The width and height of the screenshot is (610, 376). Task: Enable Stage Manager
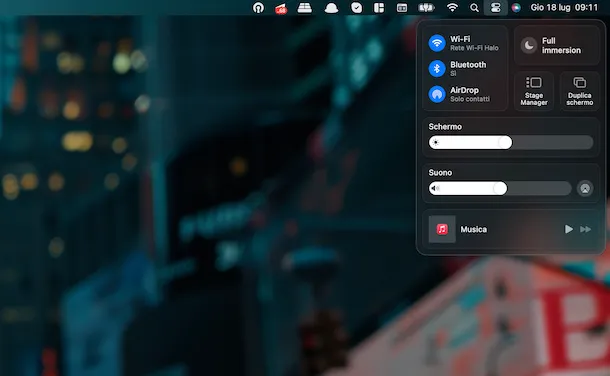click(534, 91)
